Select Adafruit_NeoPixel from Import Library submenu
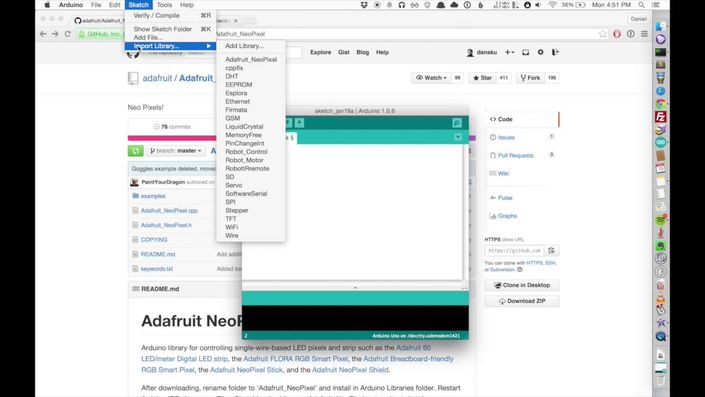The width and height of the screenshot is (705, 397). pyautogui.click(x=251, y=59)
